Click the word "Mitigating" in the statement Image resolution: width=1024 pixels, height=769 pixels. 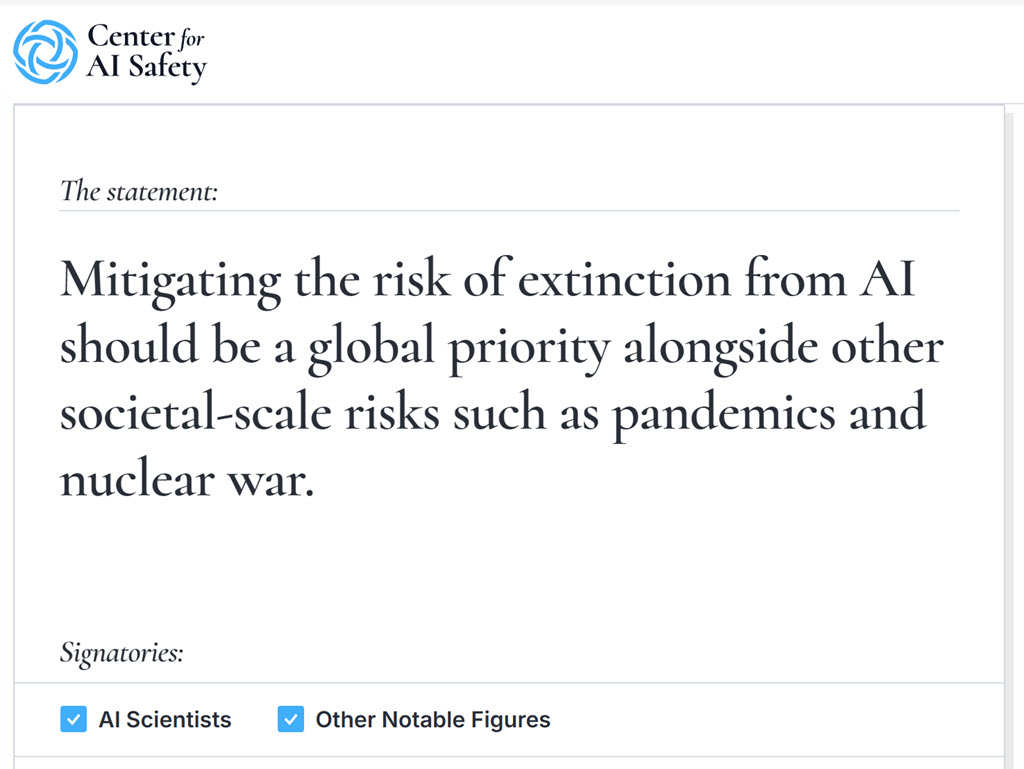170,281
